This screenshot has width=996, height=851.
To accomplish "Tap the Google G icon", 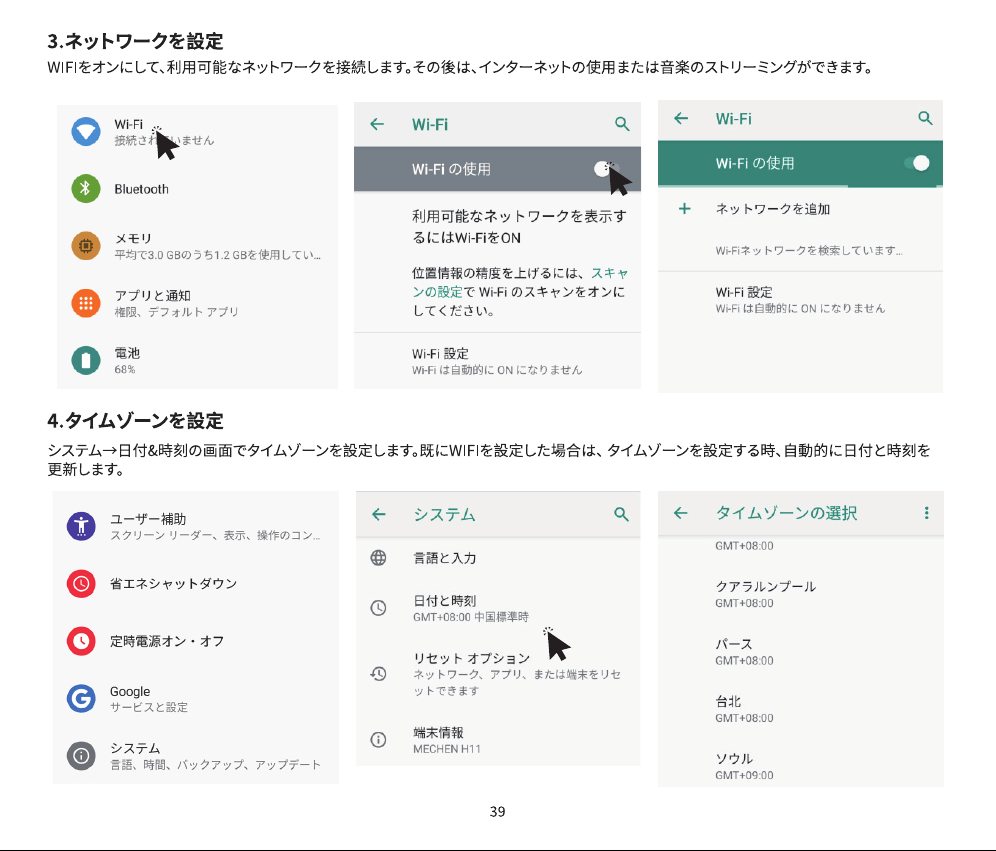I will point(81,698).
